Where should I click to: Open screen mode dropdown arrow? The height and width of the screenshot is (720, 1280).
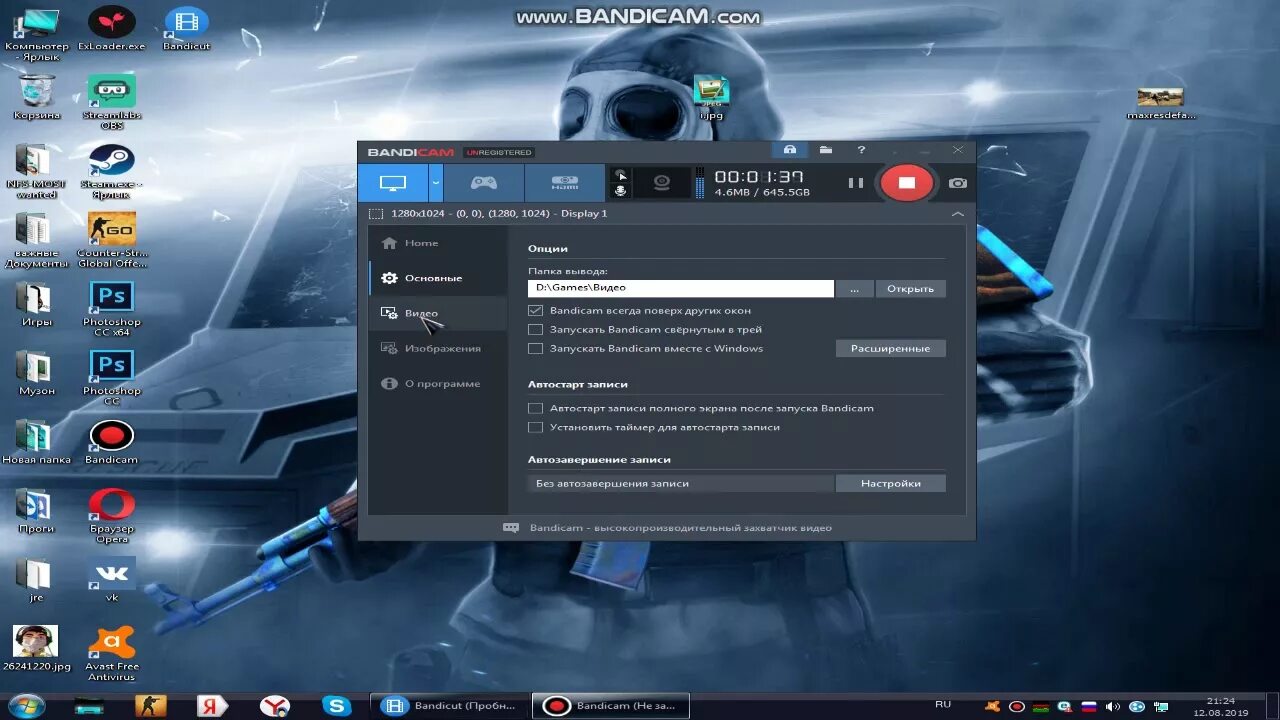(436, 183)
